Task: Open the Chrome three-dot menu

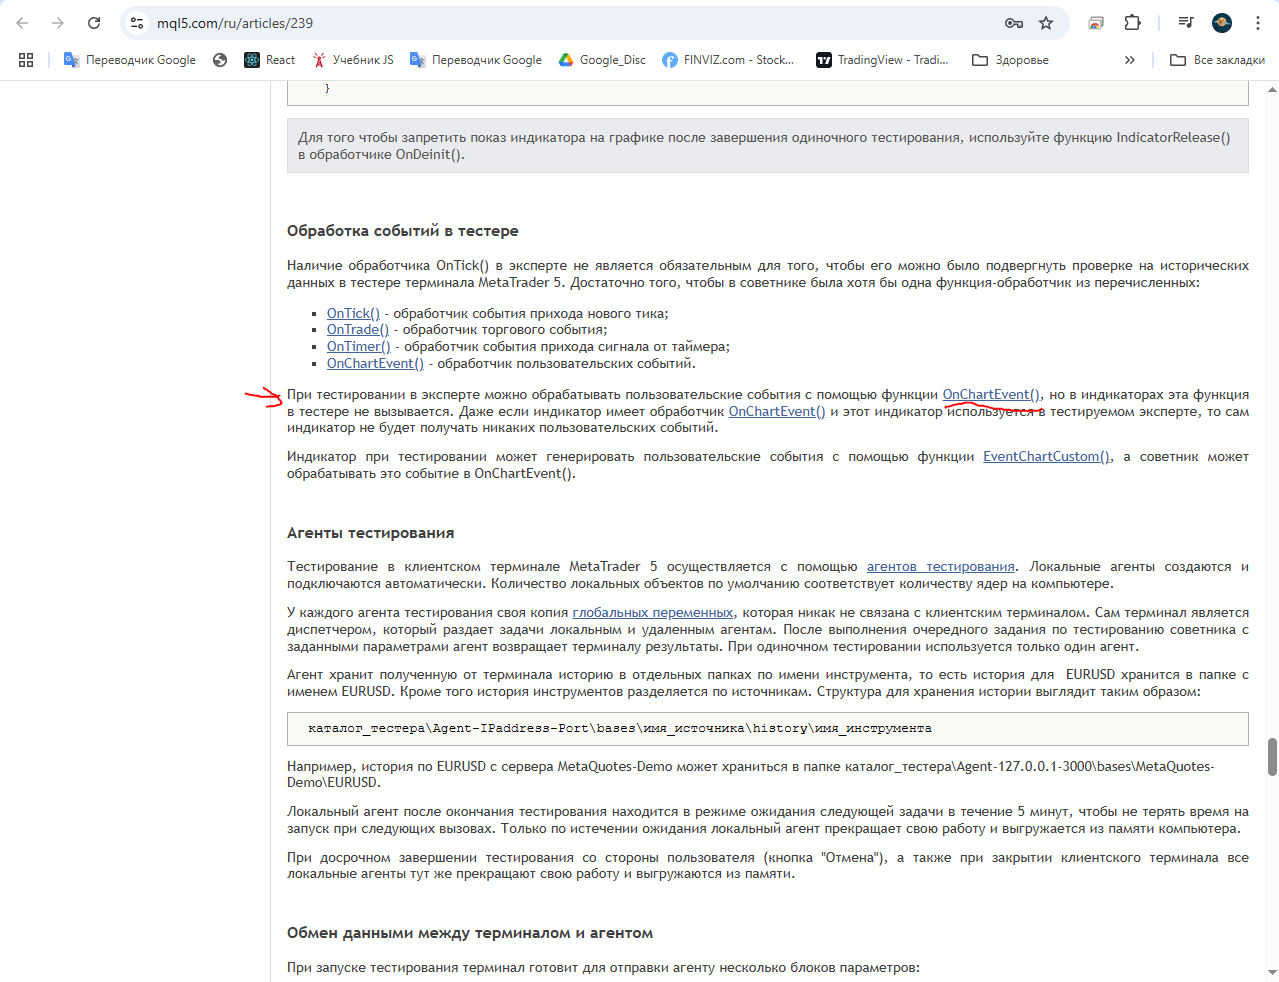Action: pyautogui.click(x=1258, y=23)
